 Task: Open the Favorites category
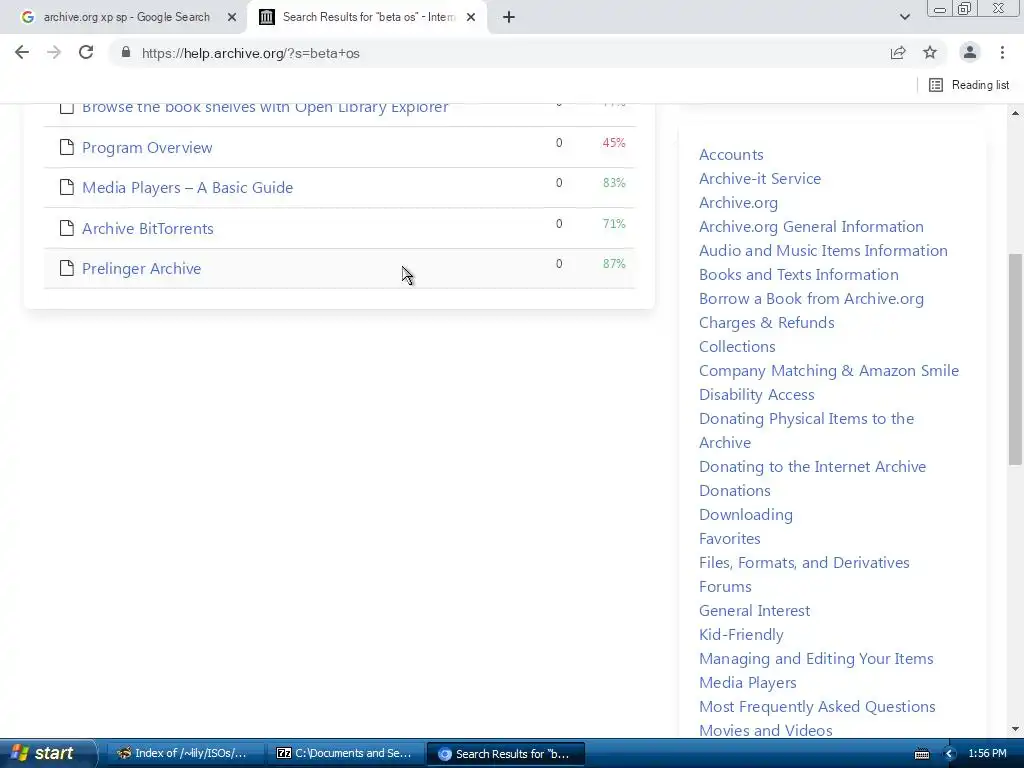pos(729,539)
